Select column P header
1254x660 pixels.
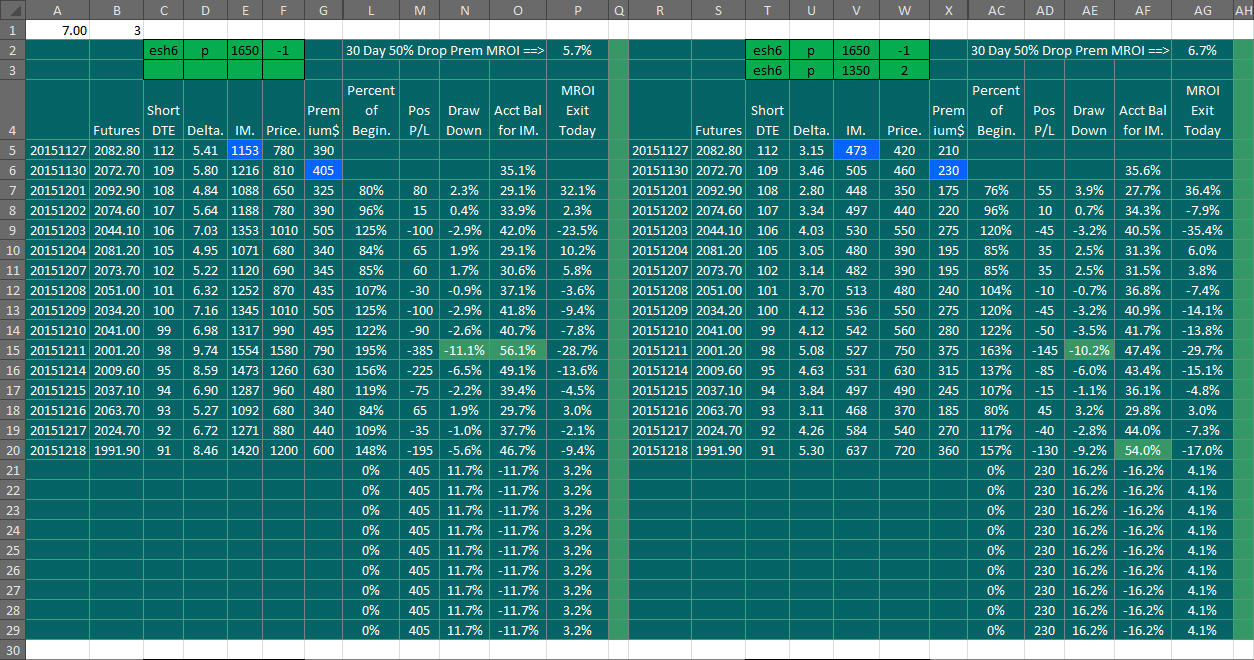click(577, 10)
